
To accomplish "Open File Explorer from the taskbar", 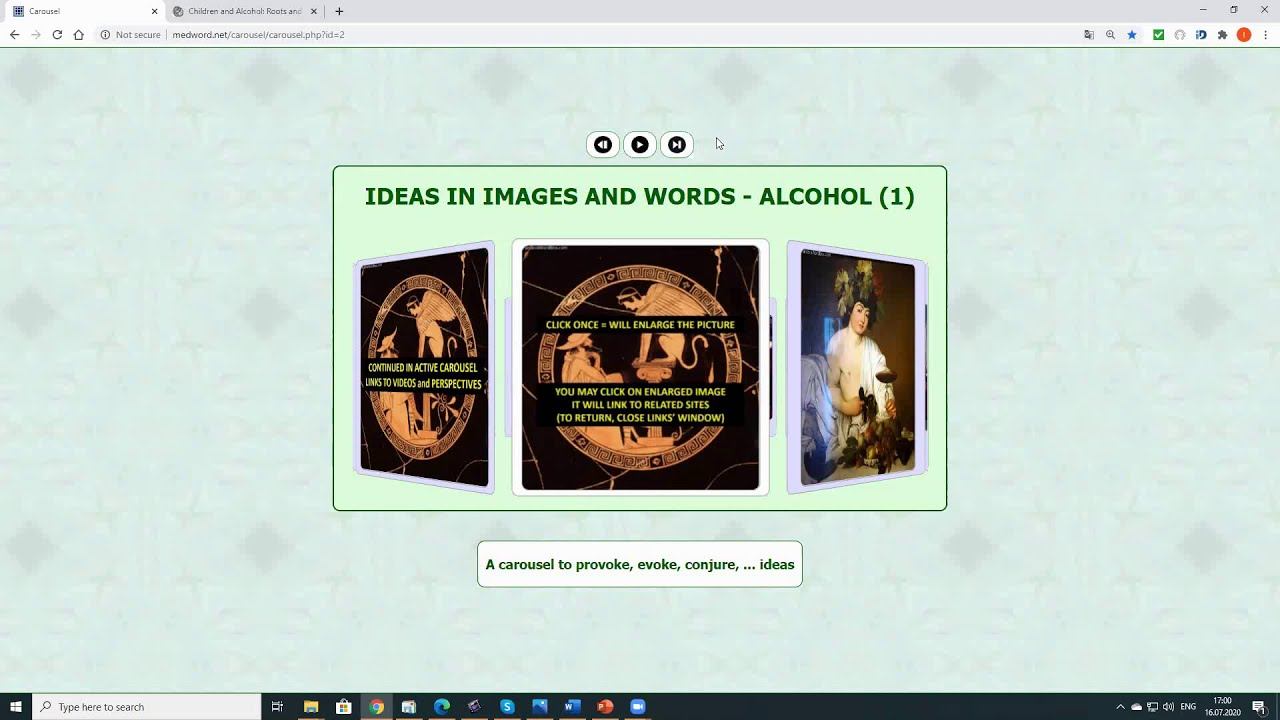I will [311, 707].
